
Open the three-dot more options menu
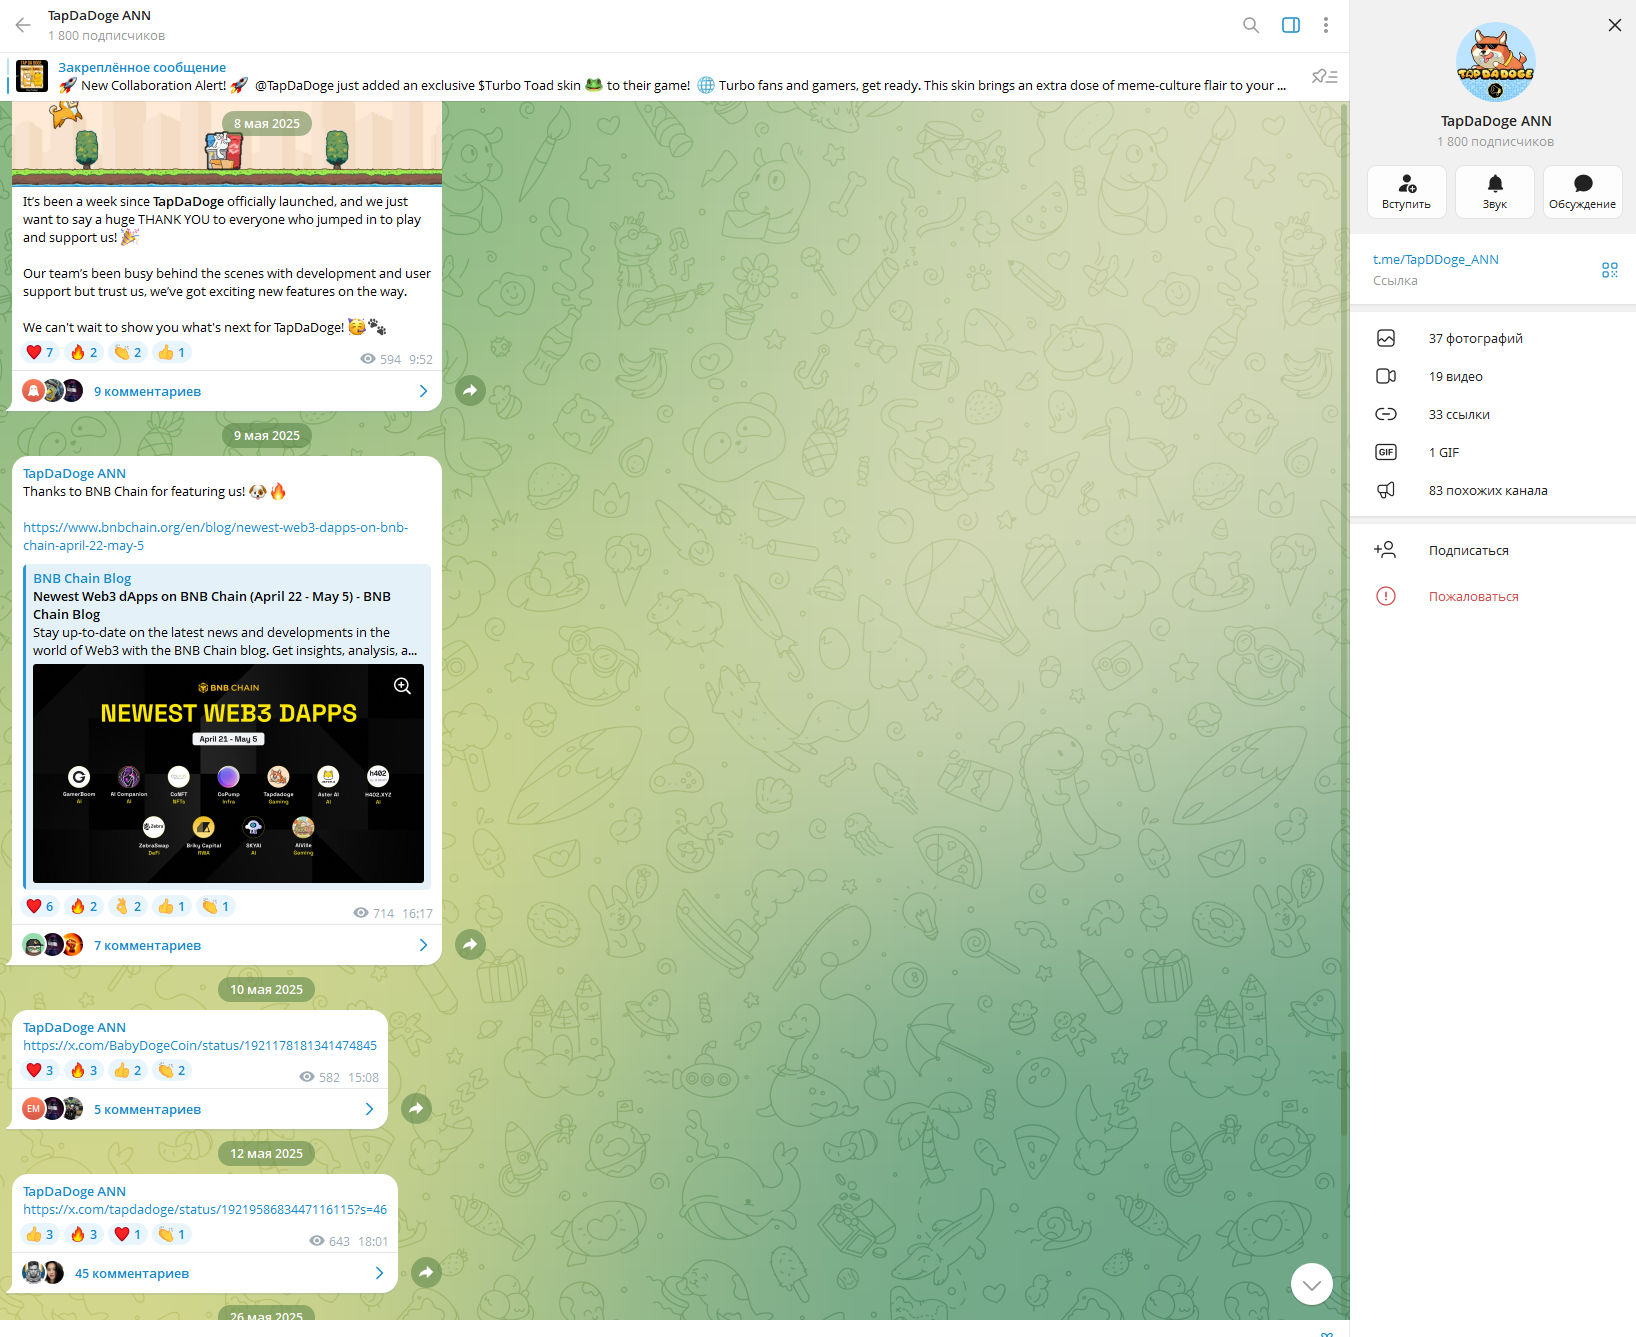tap(1326, 25)
